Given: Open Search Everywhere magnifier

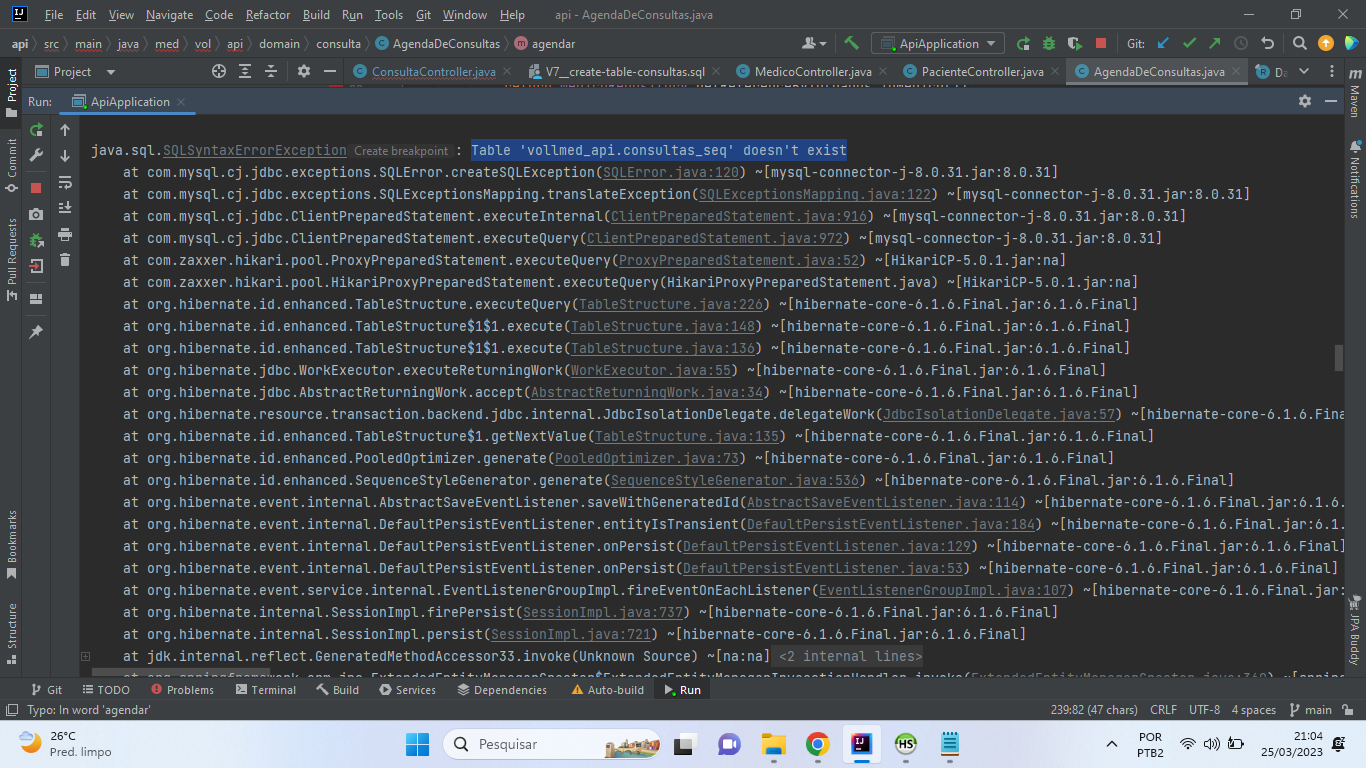Looking at the screenshot, I should click(x=1299, y=43).
